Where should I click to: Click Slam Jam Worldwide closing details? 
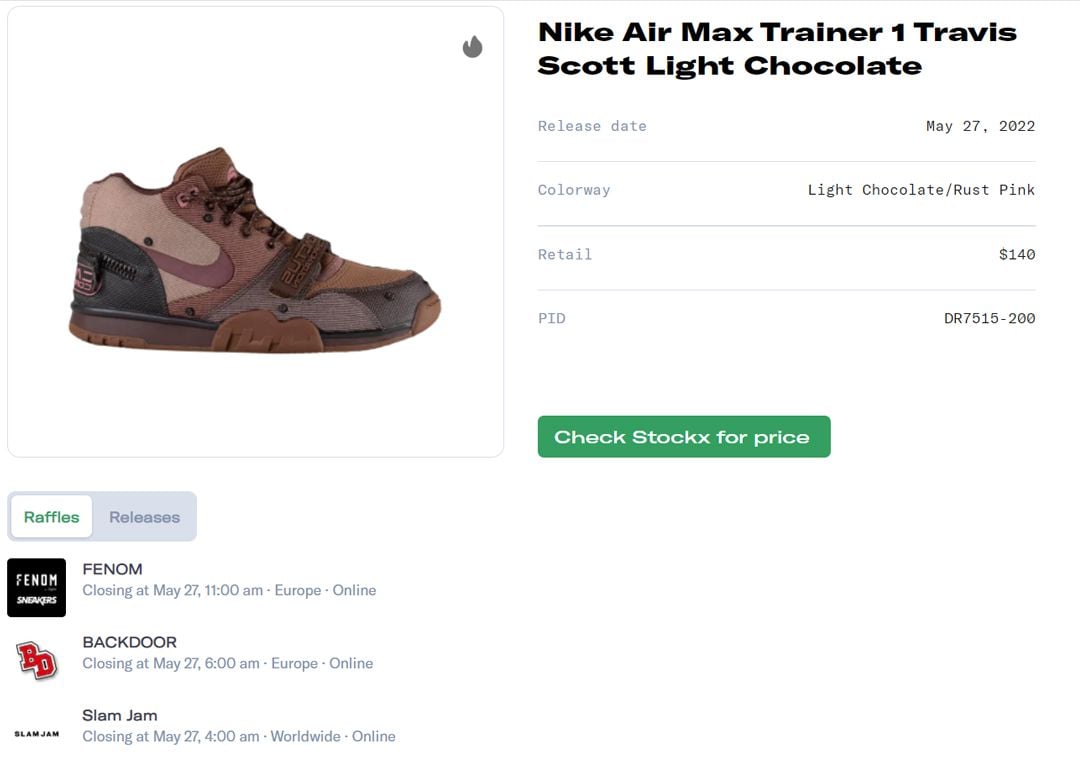(x=239, y=736)
